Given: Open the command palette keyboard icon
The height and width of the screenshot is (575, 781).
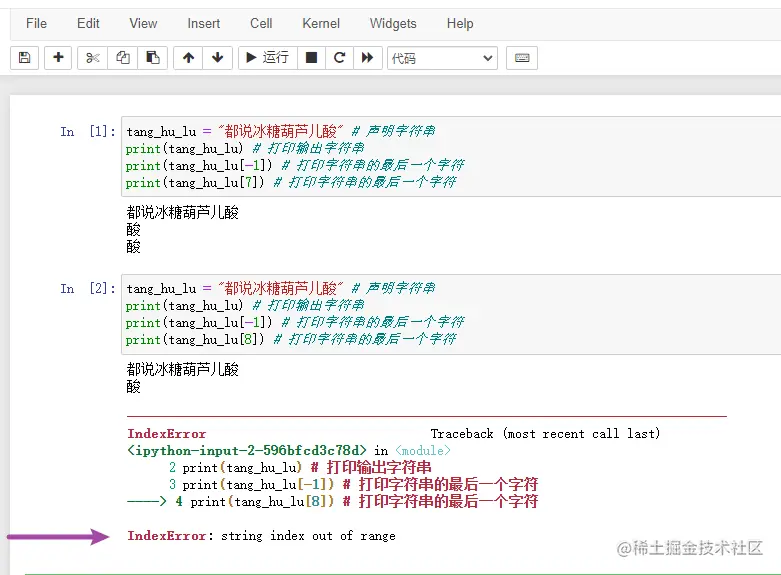Looking at the screenshot, I should (522, 58).
